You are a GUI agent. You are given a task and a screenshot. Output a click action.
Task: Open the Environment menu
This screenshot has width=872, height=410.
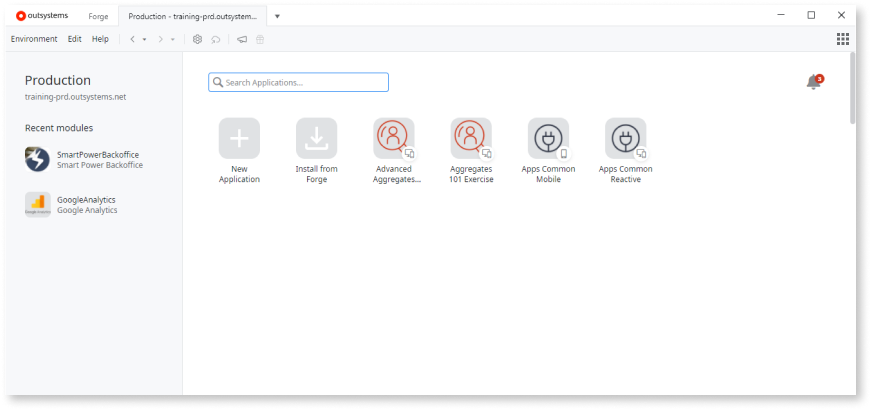pyautogui.click(x=34, y=39)
